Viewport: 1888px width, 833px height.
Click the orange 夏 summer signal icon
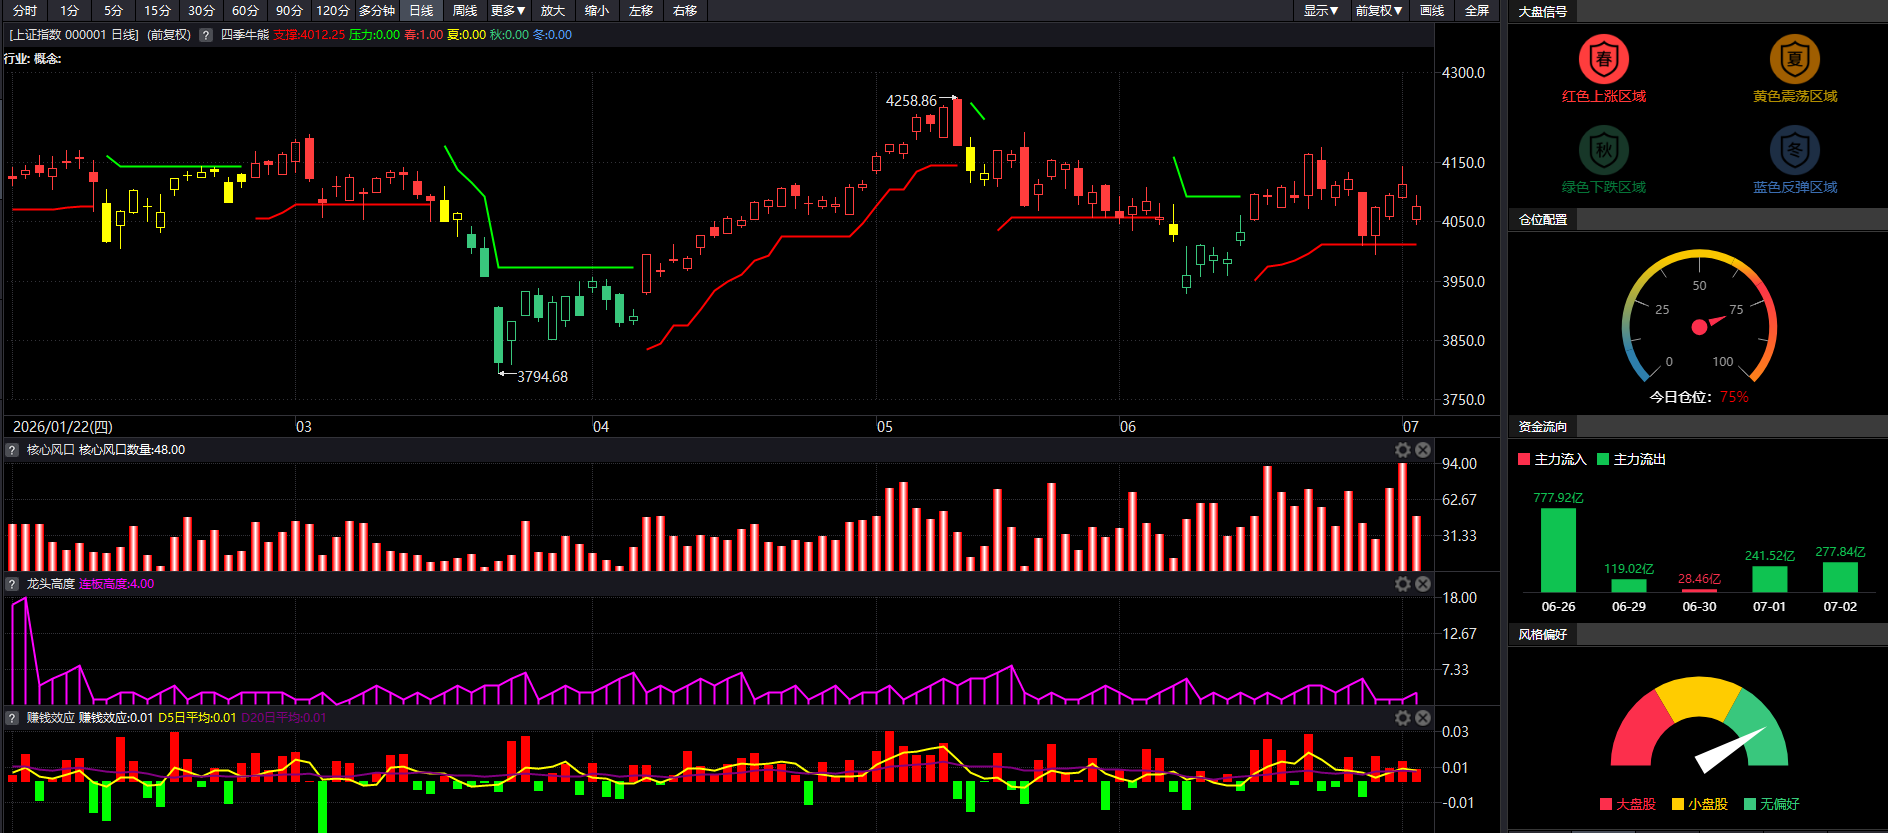point(1795,59)
